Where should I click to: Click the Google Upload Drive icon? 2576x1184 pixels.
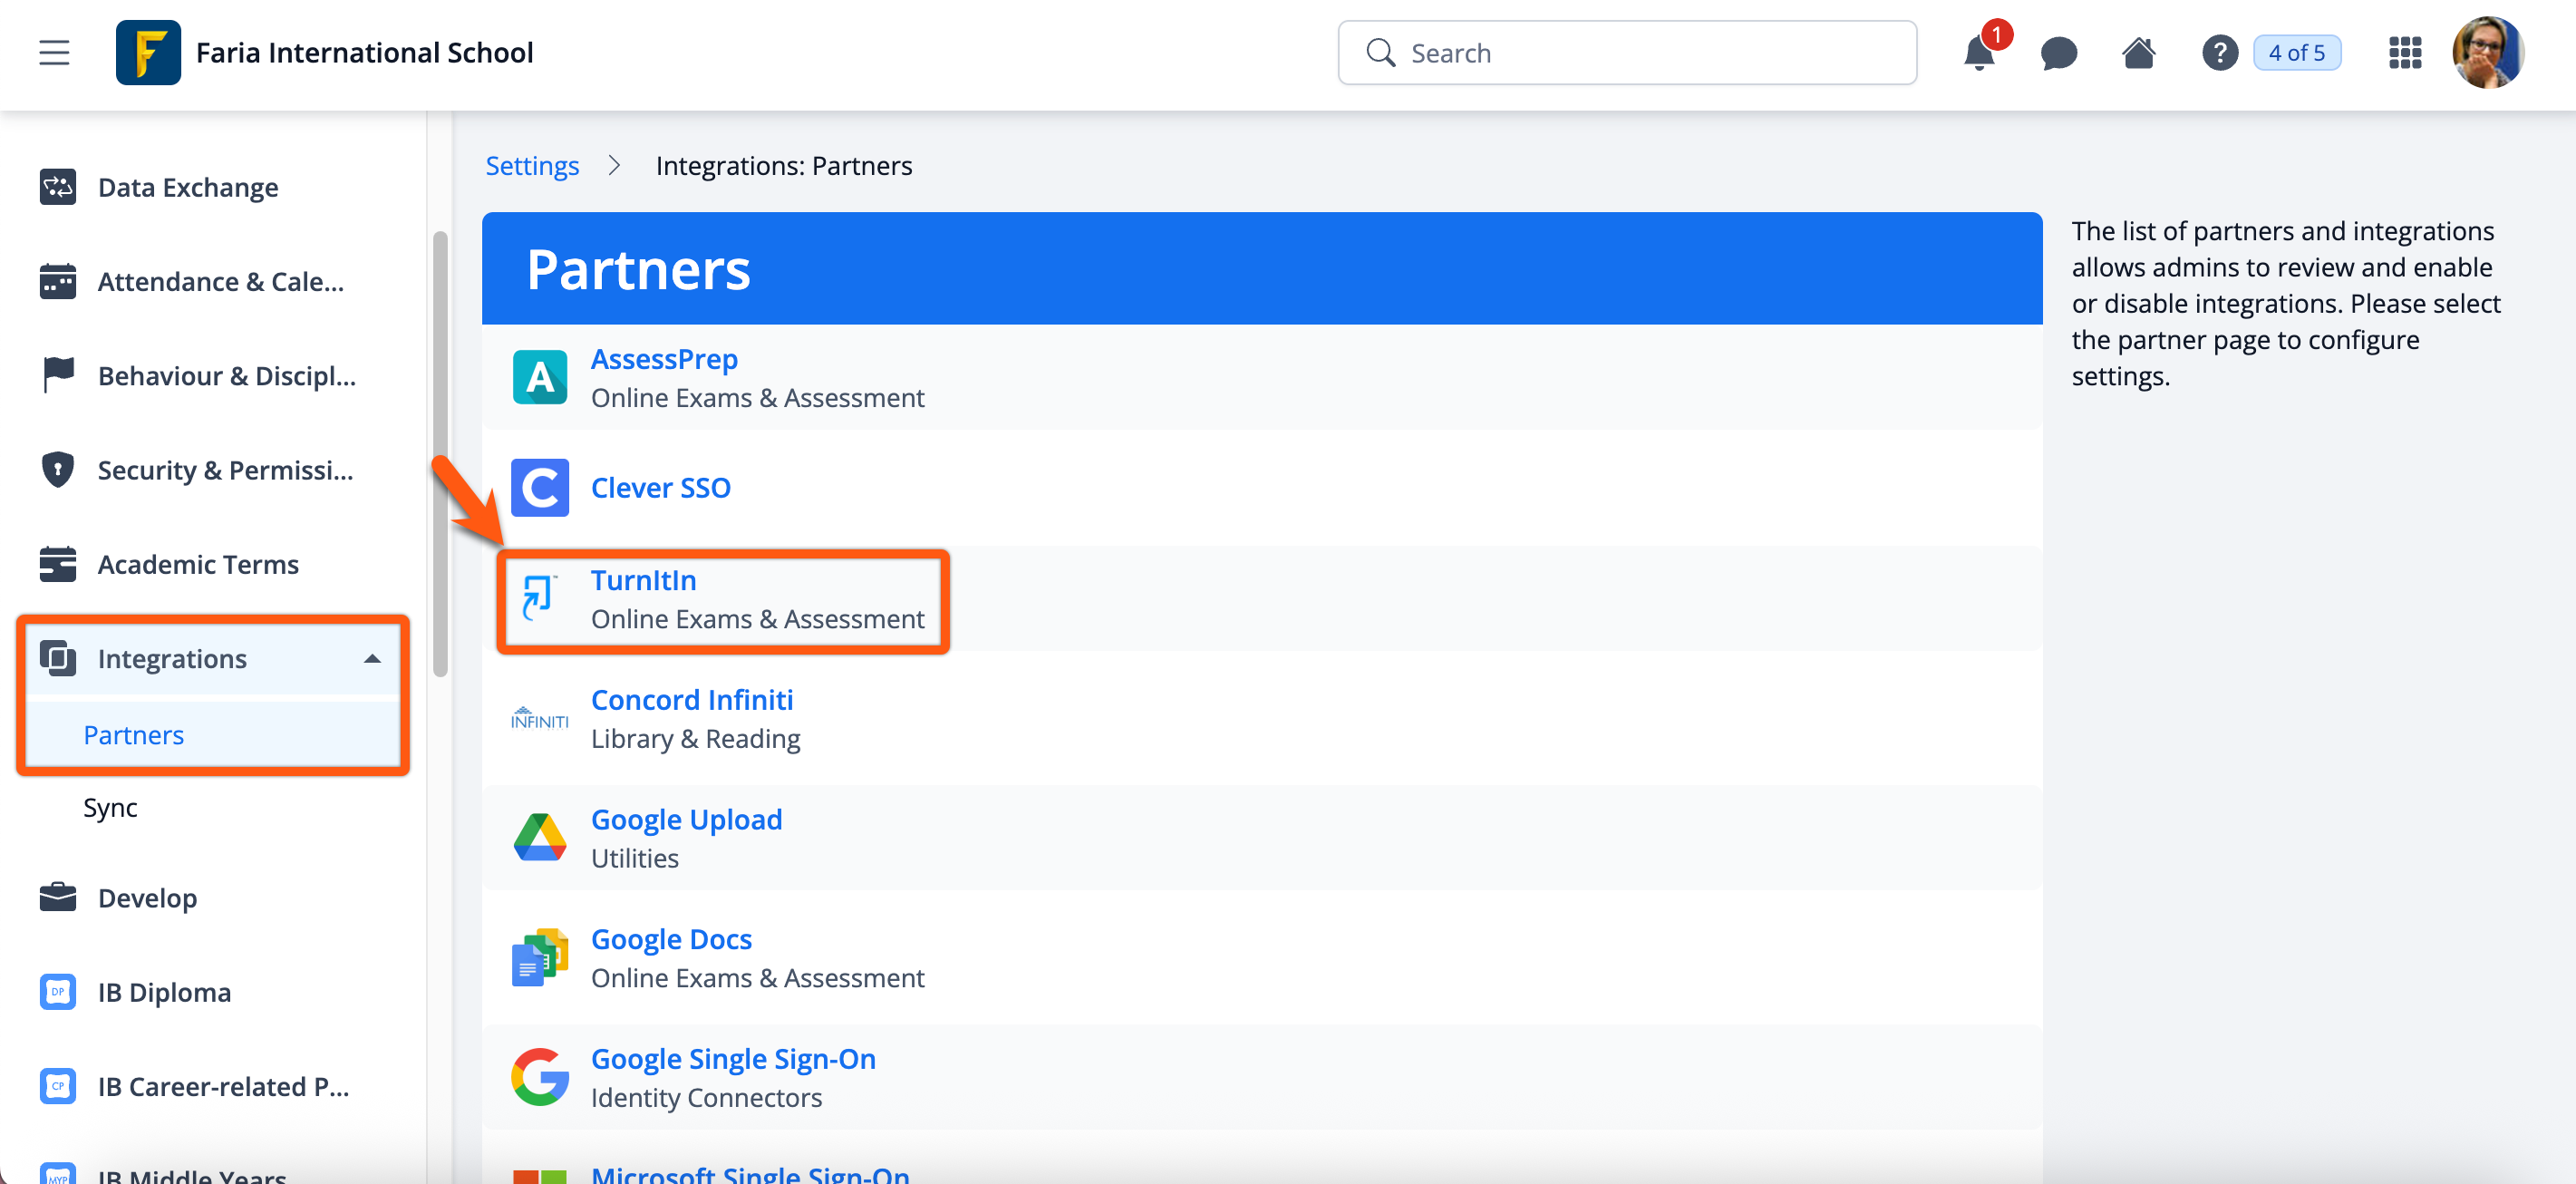point(540,838)
